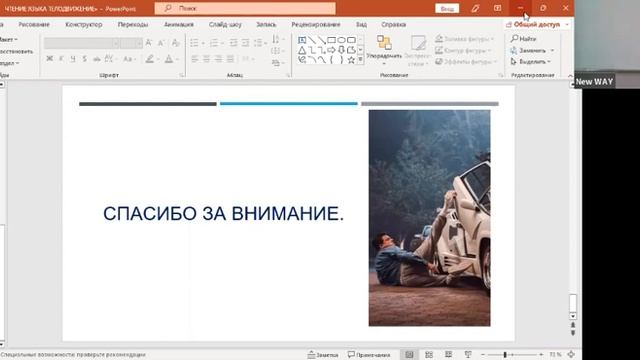Click the Заметки status bar button
The width and height of the screenshot is (640, 360).
(x=323, y=355)
